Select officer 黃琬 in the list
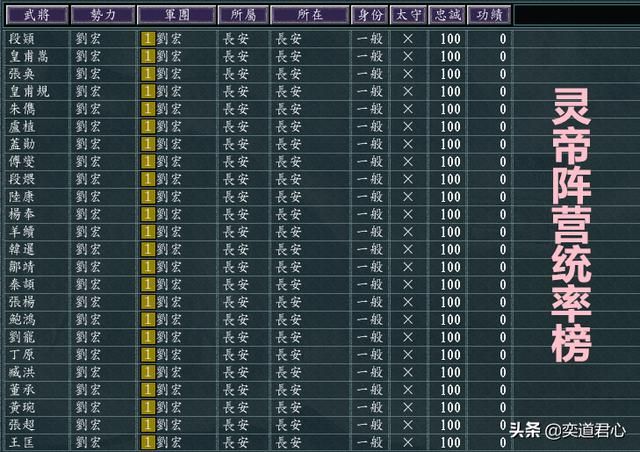The height and width of the screenshot is (452, 640). [x=22, y=407]
